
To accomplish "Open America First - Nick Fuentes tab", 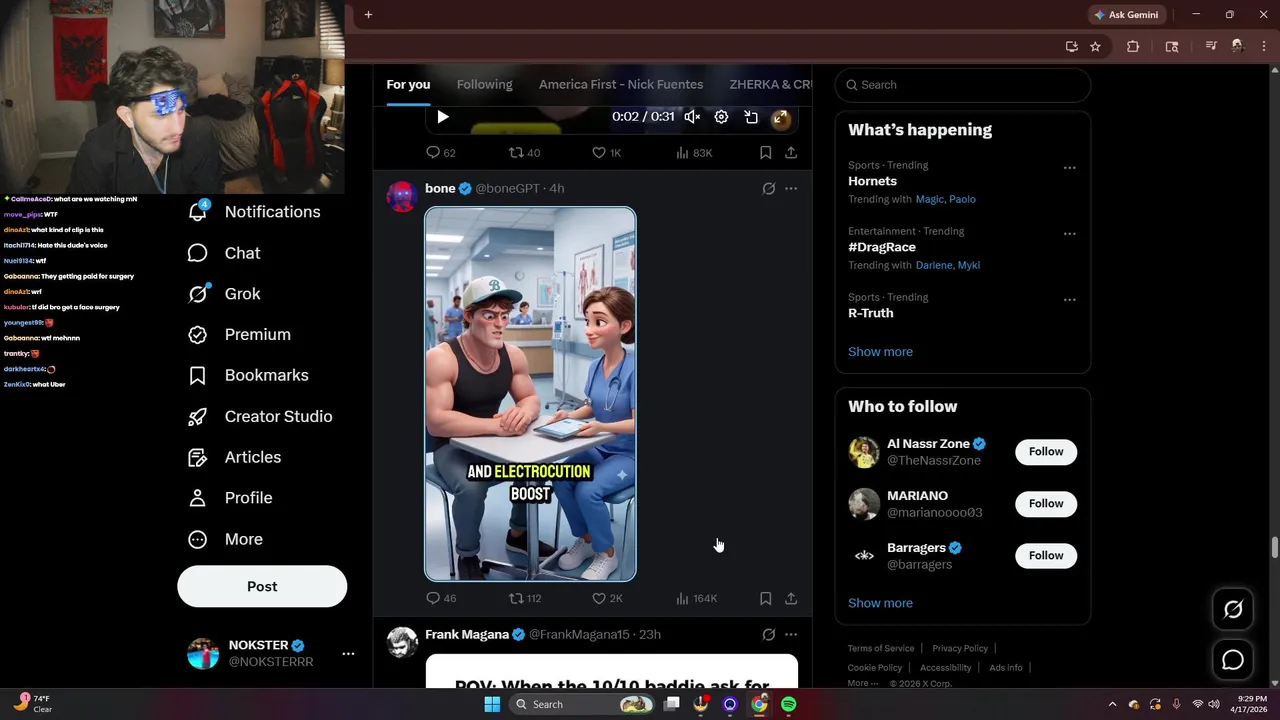I will (x=621, y=84).
